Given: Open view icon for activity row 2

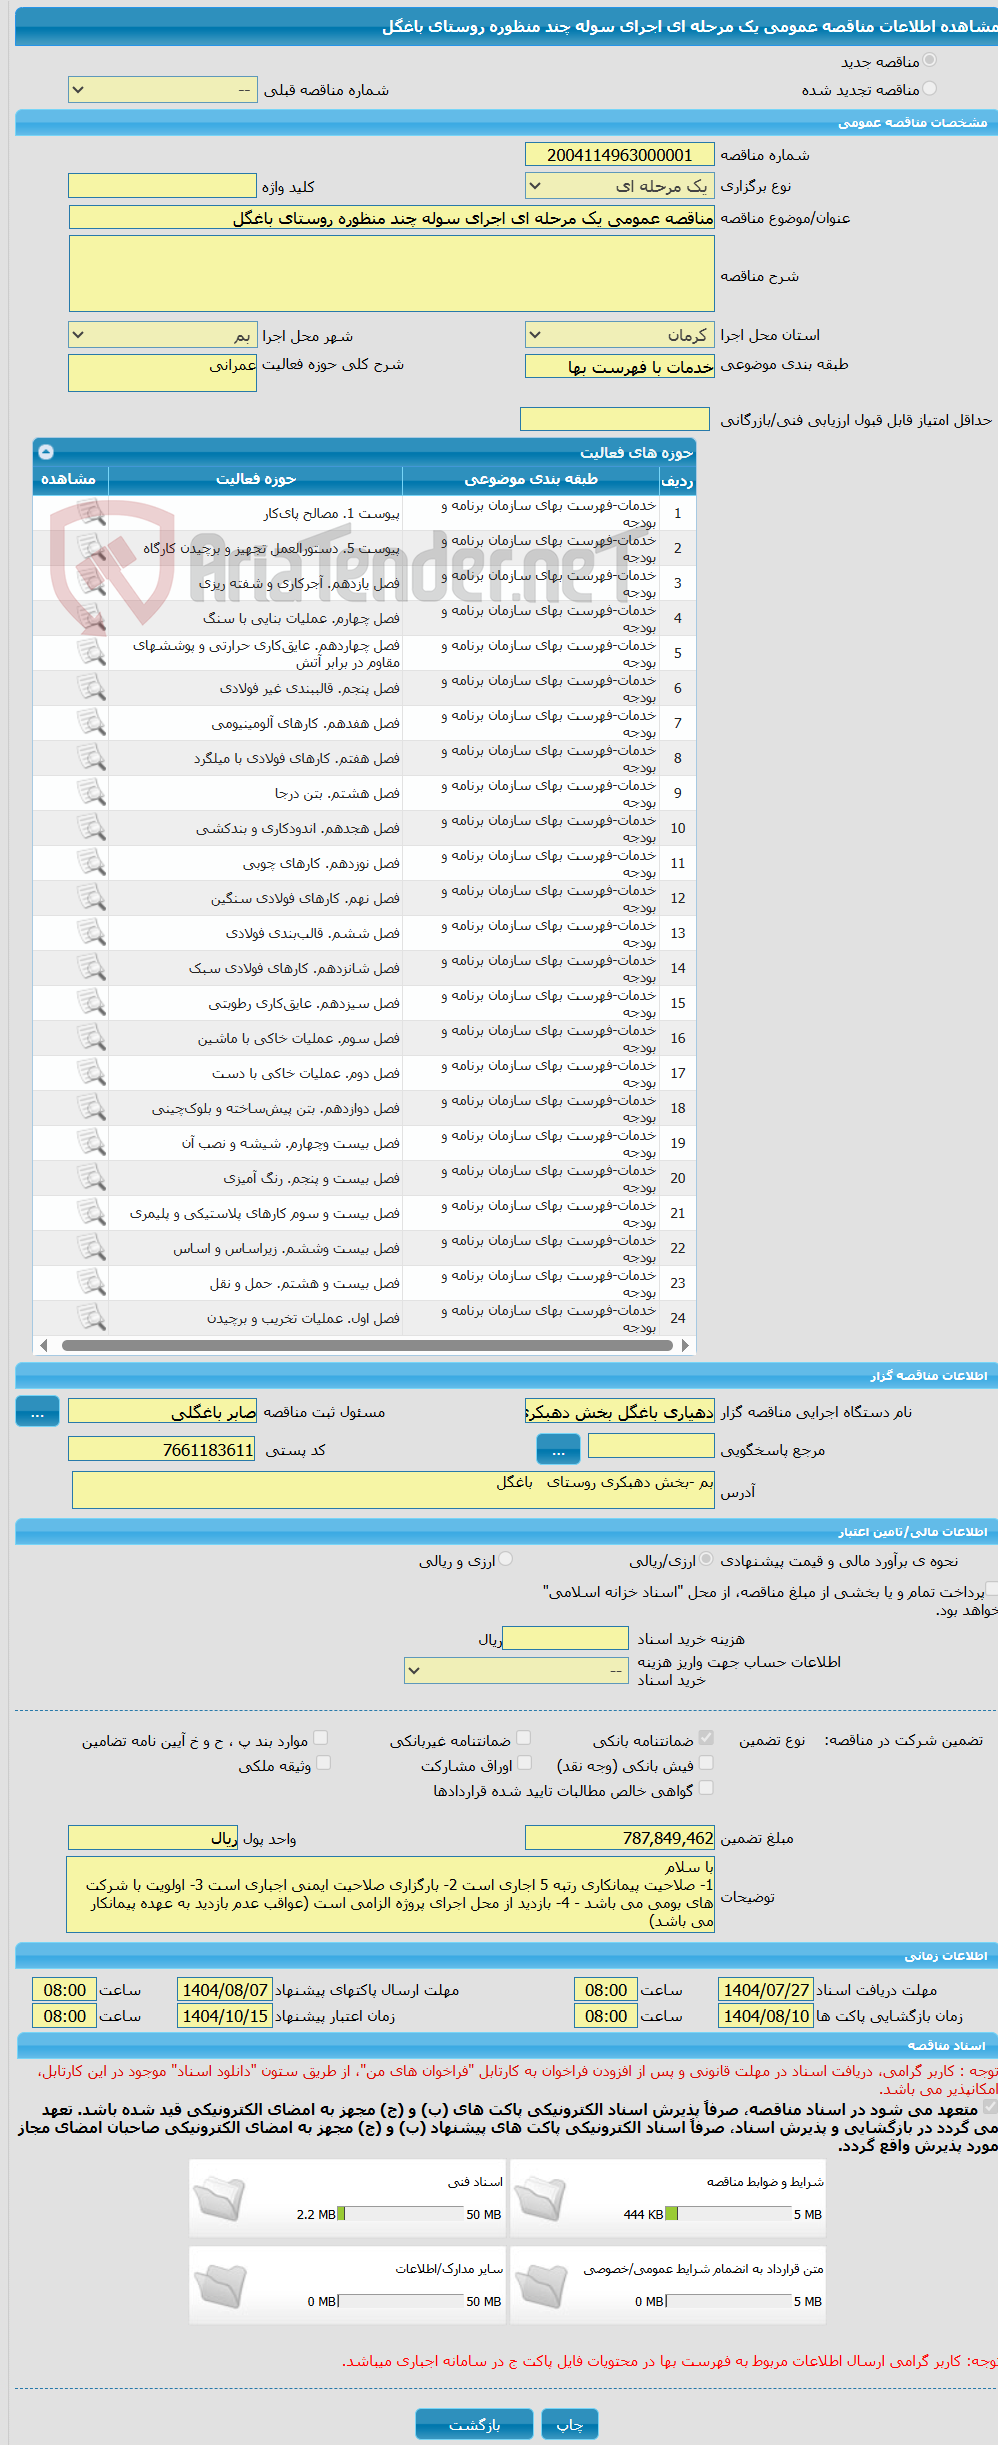Looking at the screenshot, I should pos(91,548).
